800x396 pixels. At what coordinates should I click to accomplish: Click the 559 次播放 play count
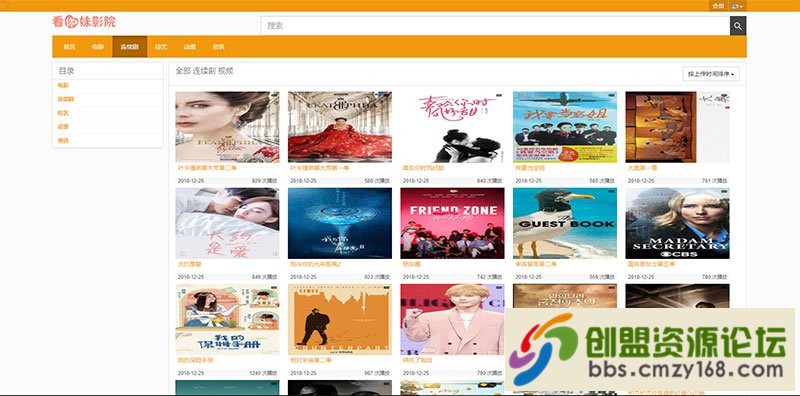click(602, 277)
